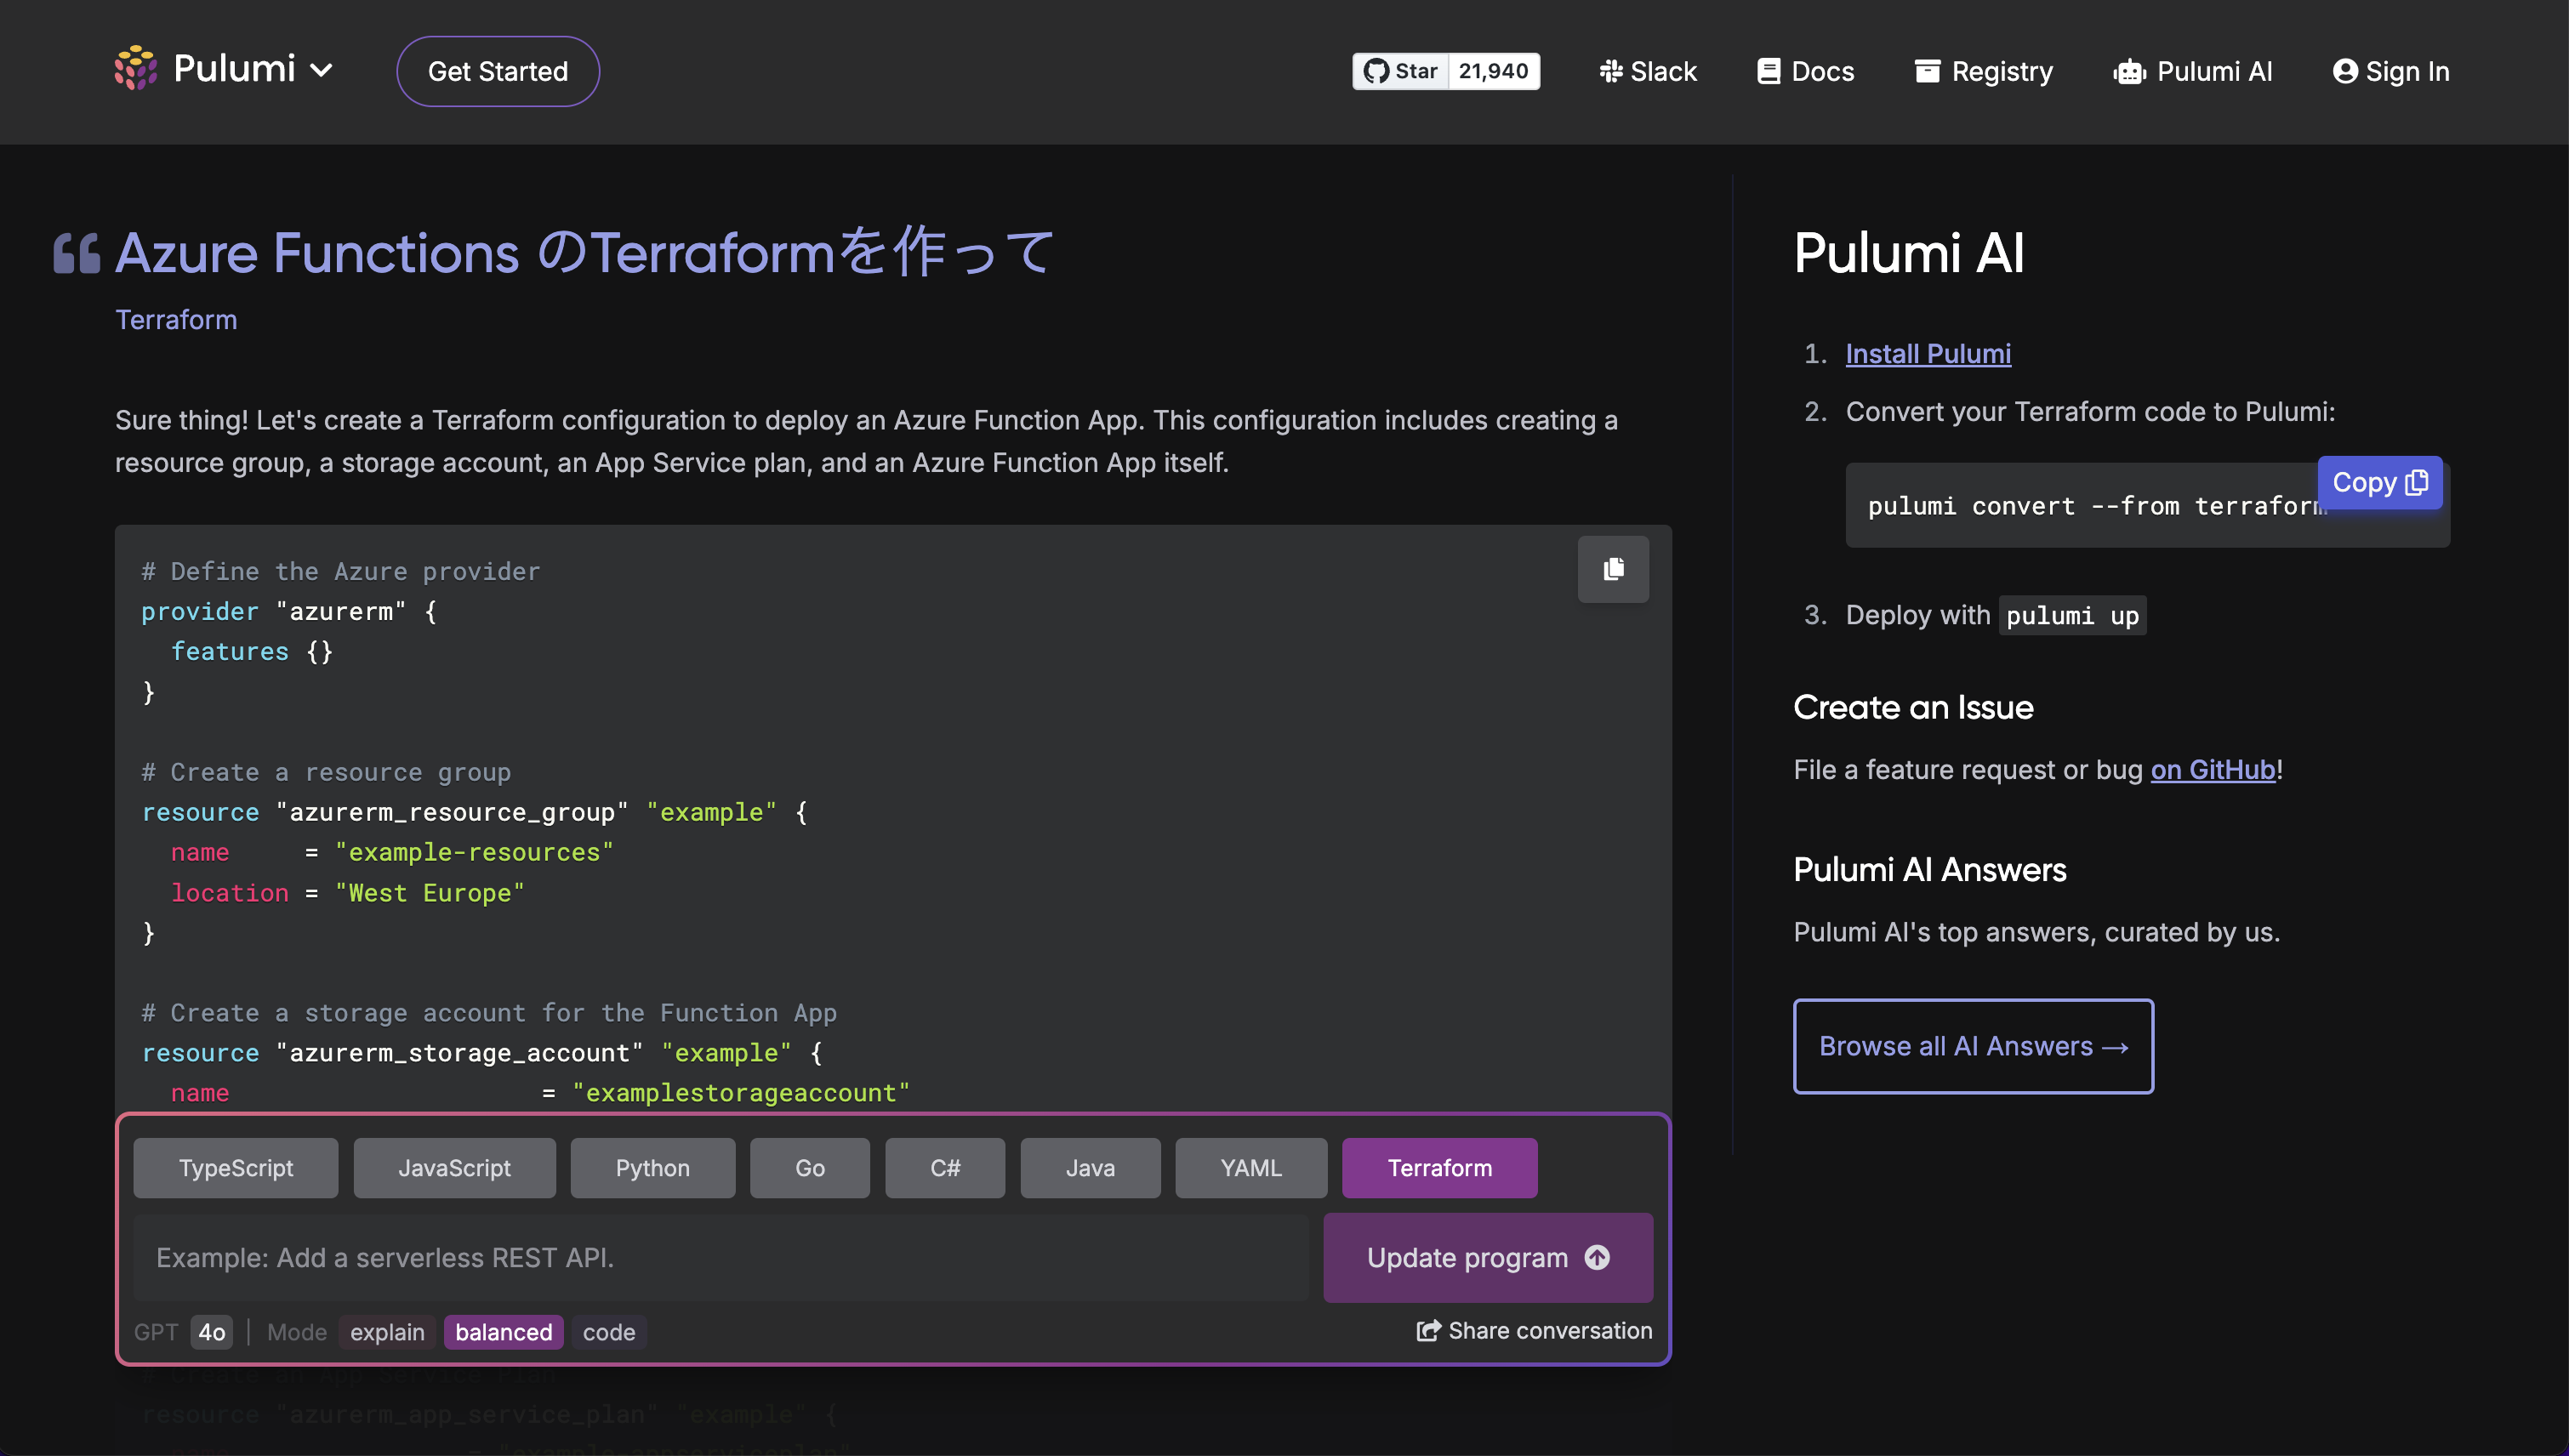Click the copy code icon in code block
Viewport: 2569px width, 1456px height.
point(1613,569)
